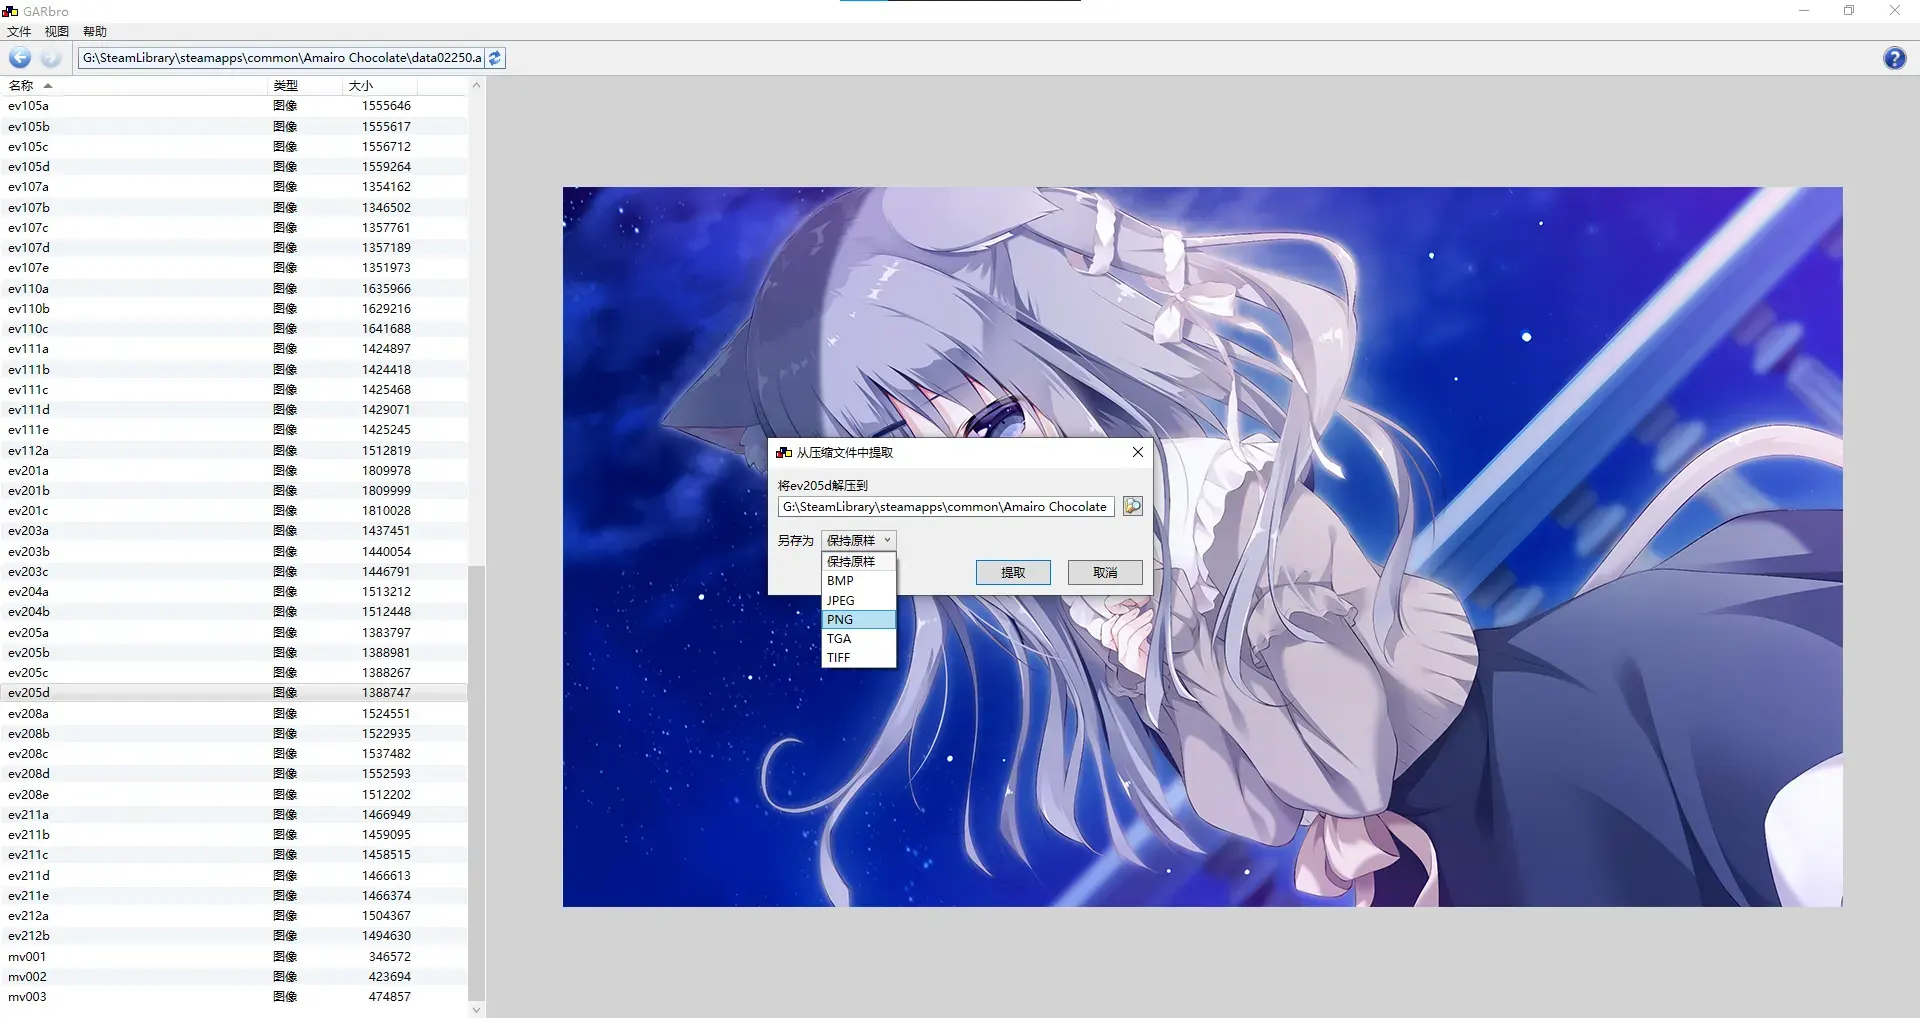The image size is (1920, 1018).
Task: Select file ev205c
Action: pyautogui.click(x=234, y=672)
